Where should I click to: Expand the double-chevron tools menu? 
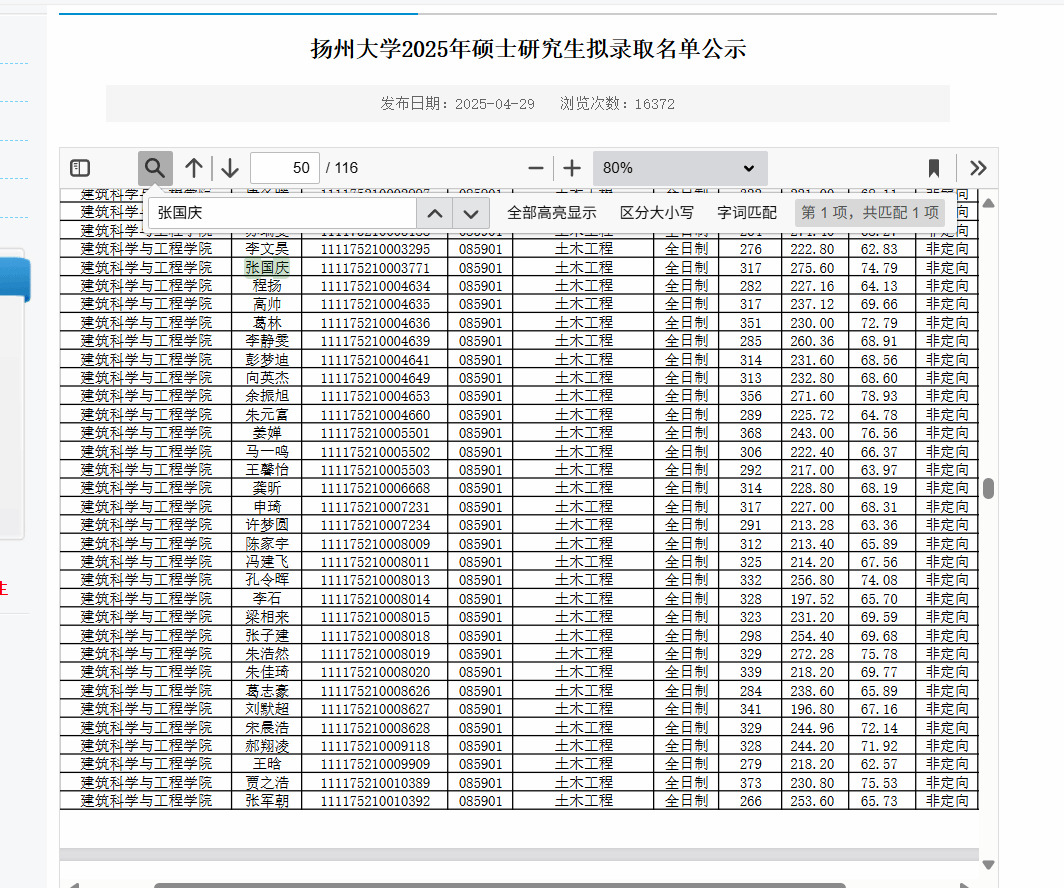[978, 168]
